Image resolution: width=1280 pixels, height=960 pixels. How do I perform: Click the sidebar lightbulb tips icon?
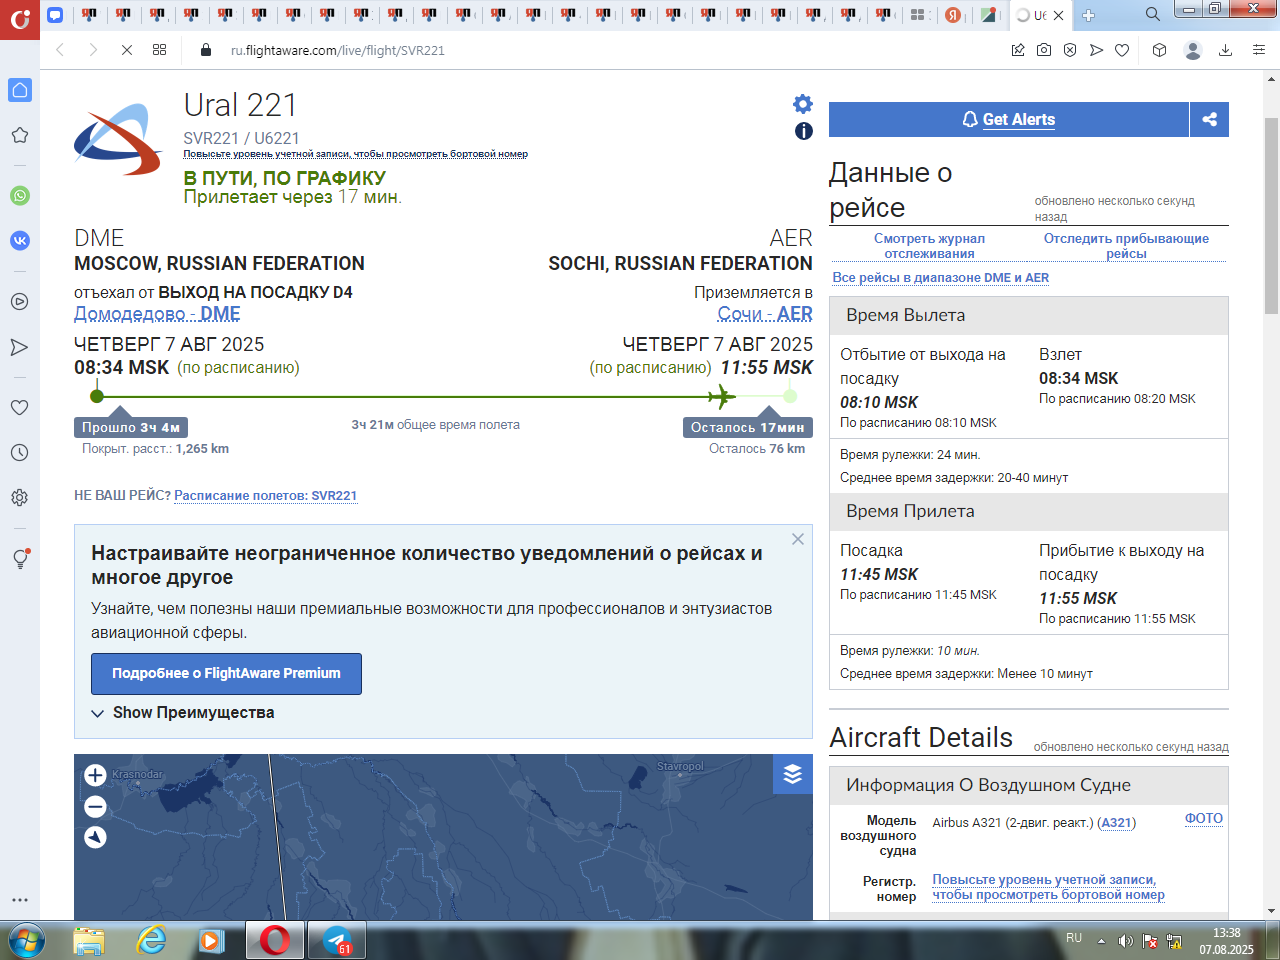coord(20,559)
